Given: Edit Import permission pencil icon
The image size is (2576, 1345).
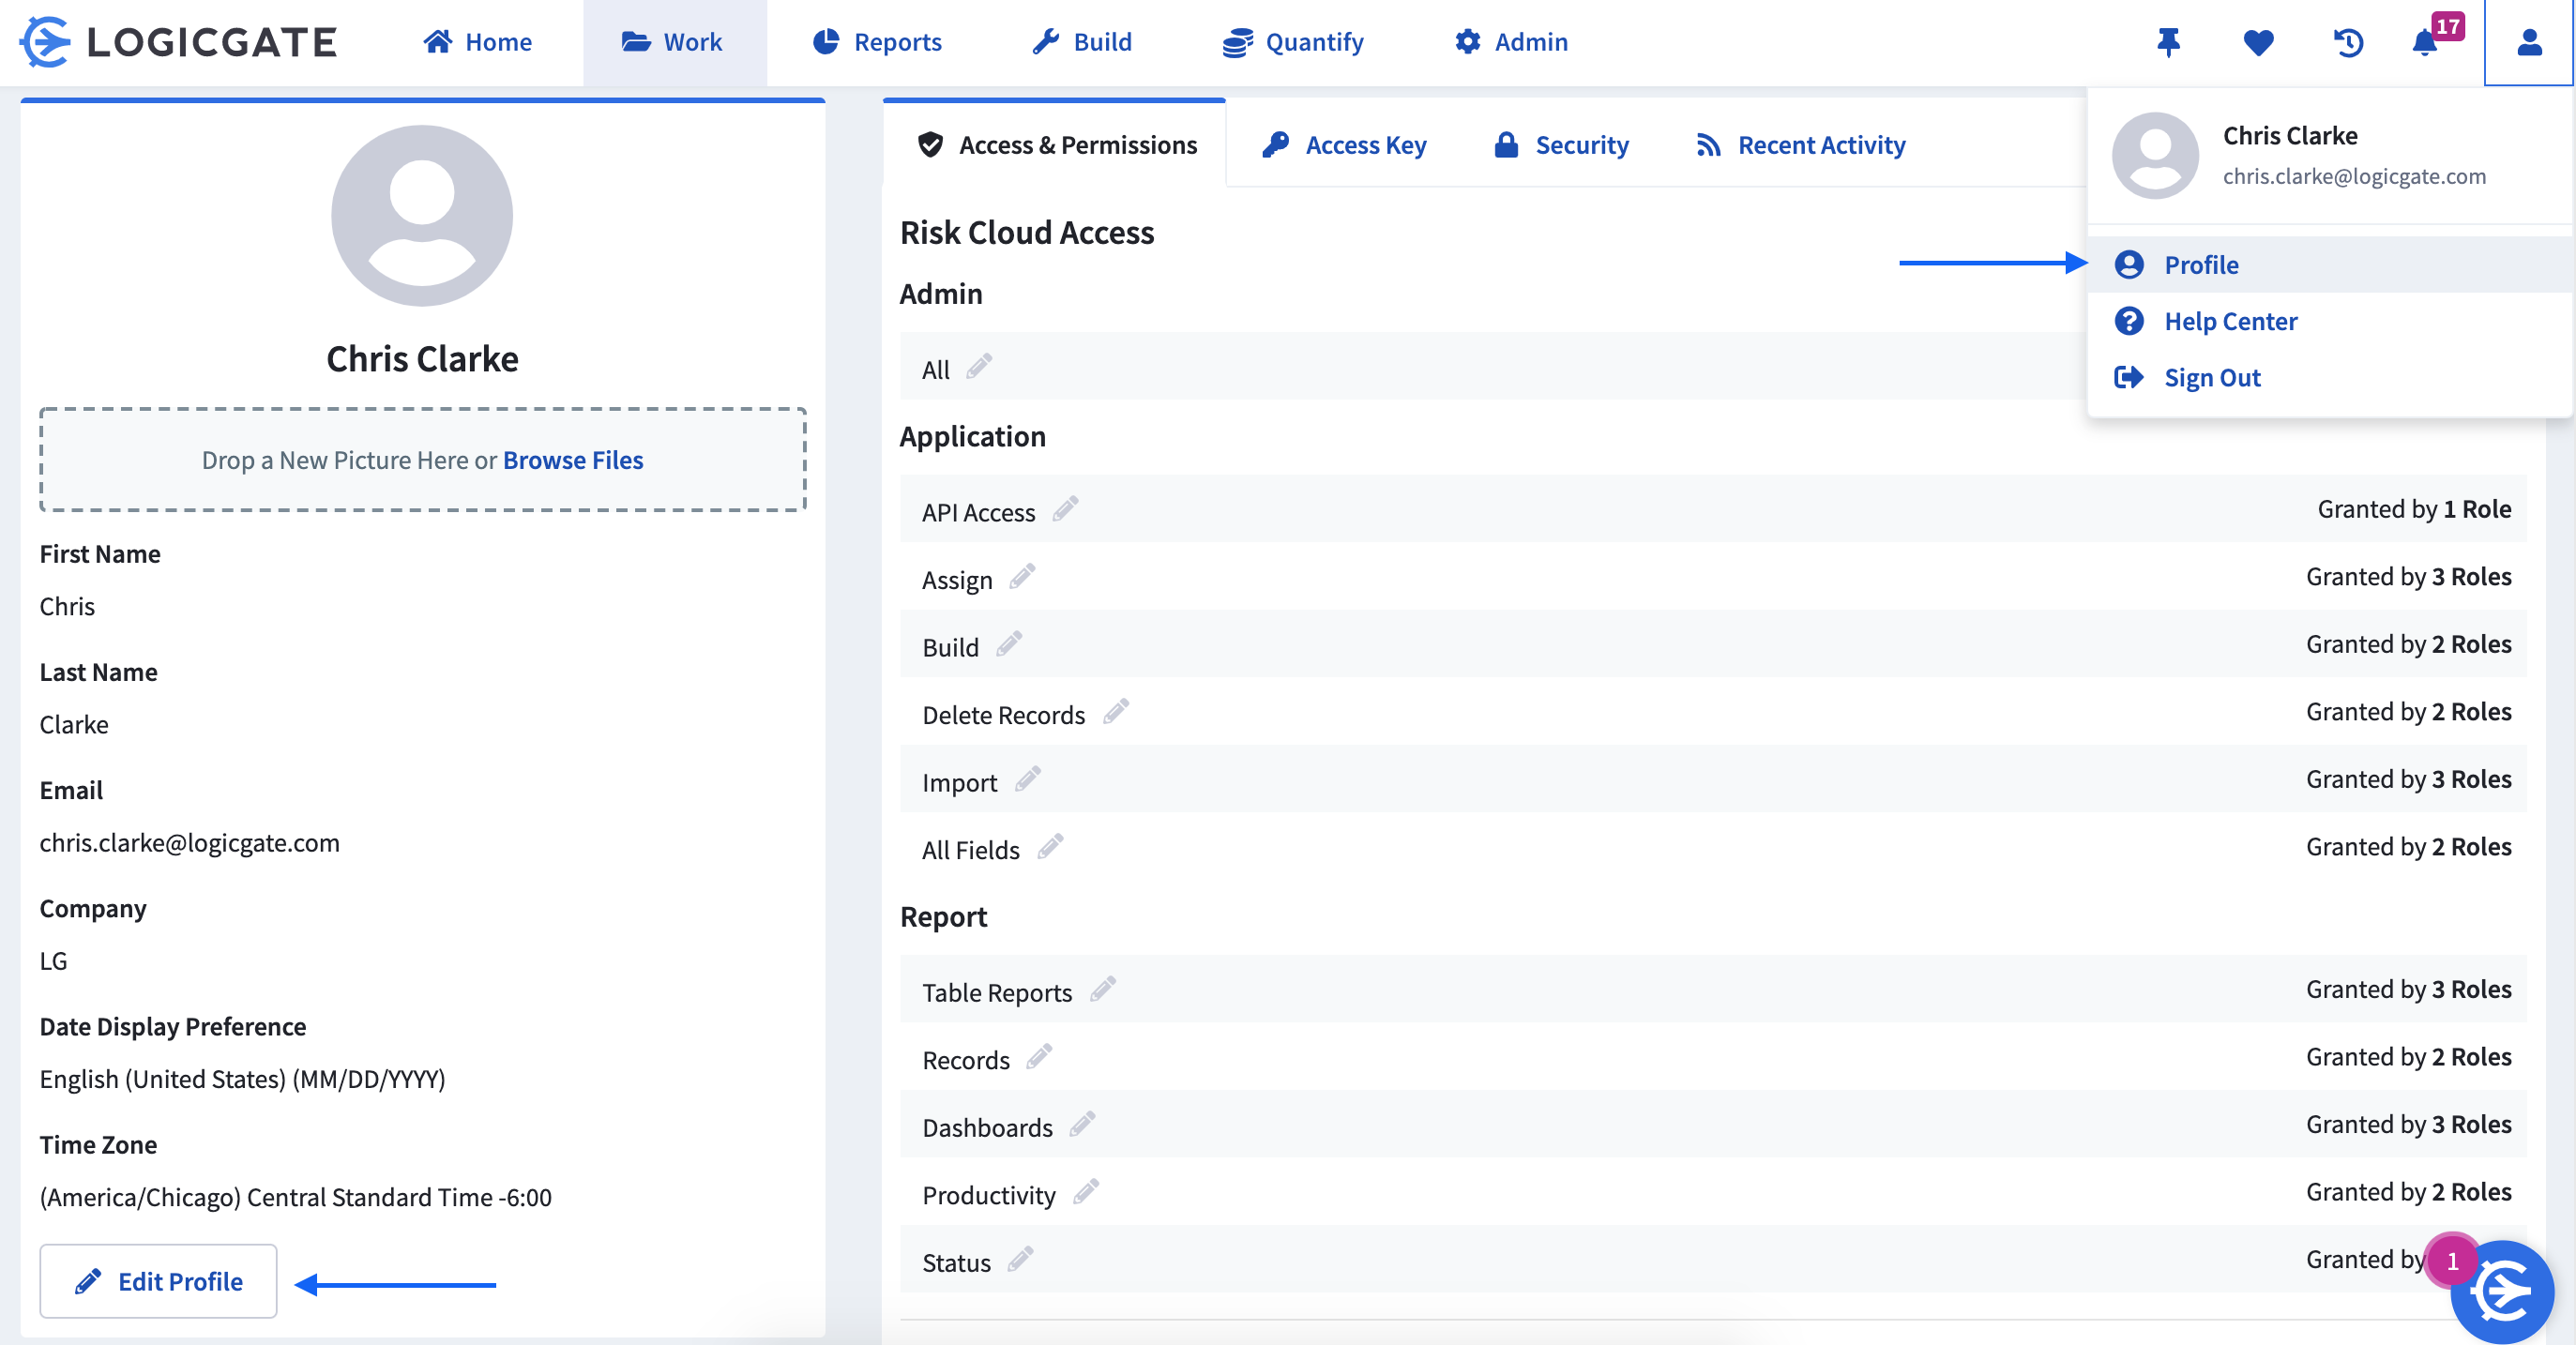Looking at the screenshot, I should [x=1028, y=778].
